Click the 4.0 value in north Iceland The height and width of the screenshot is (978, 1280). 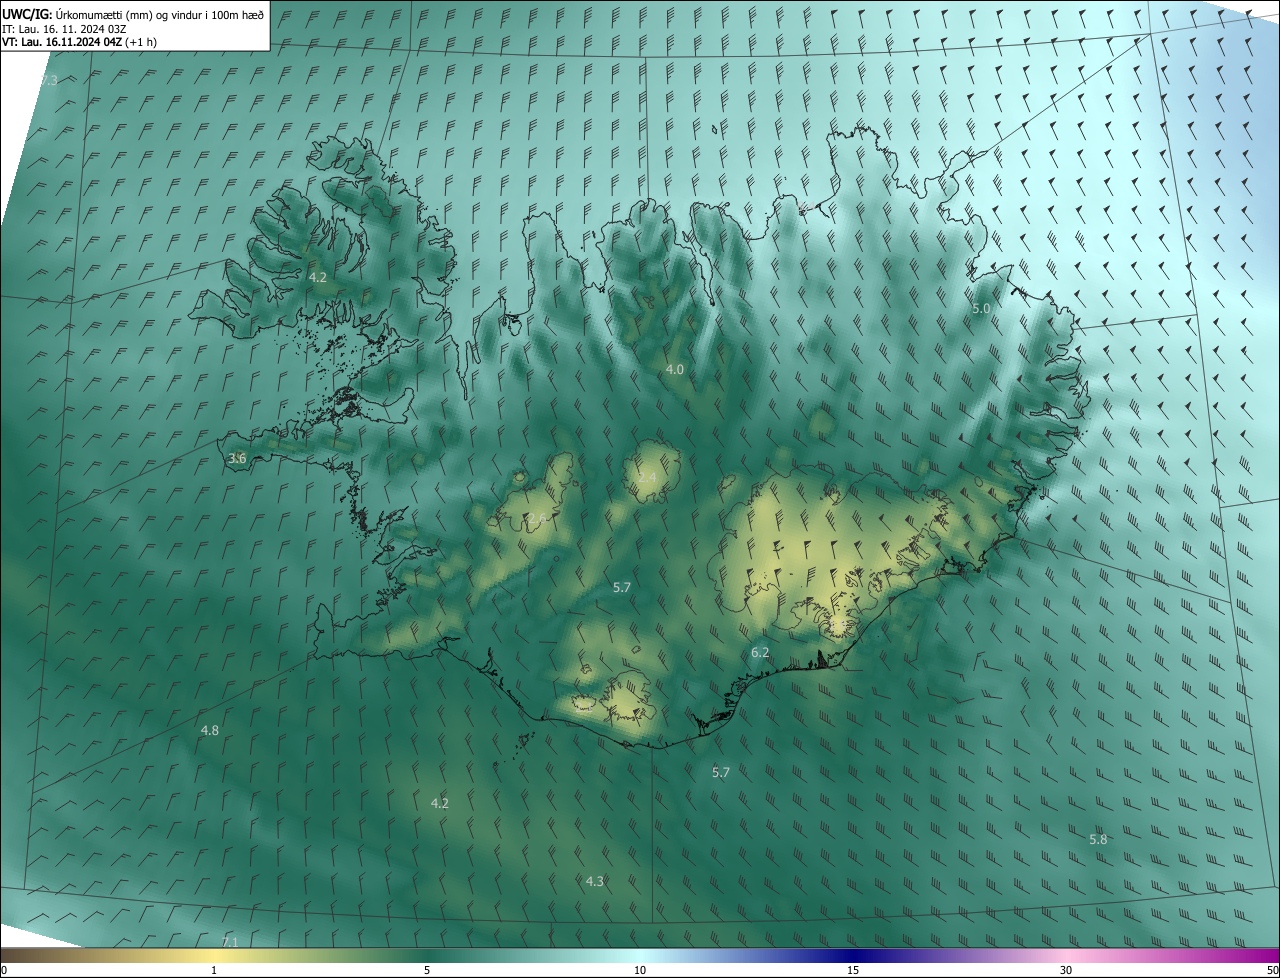coord(674,369)
